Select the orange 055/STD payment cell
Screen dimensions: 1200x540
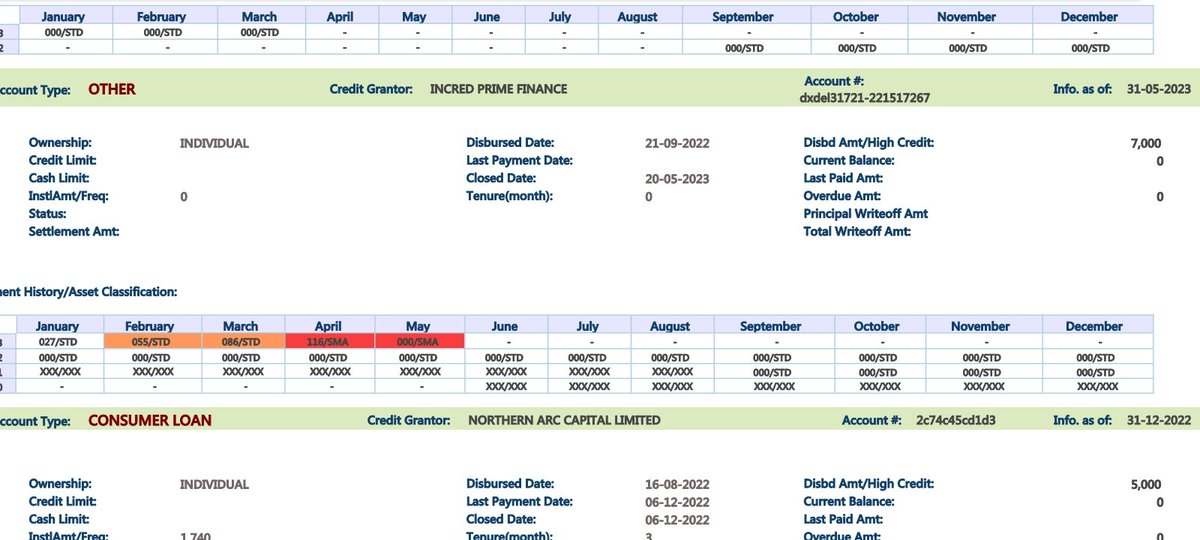click(150, 341)
